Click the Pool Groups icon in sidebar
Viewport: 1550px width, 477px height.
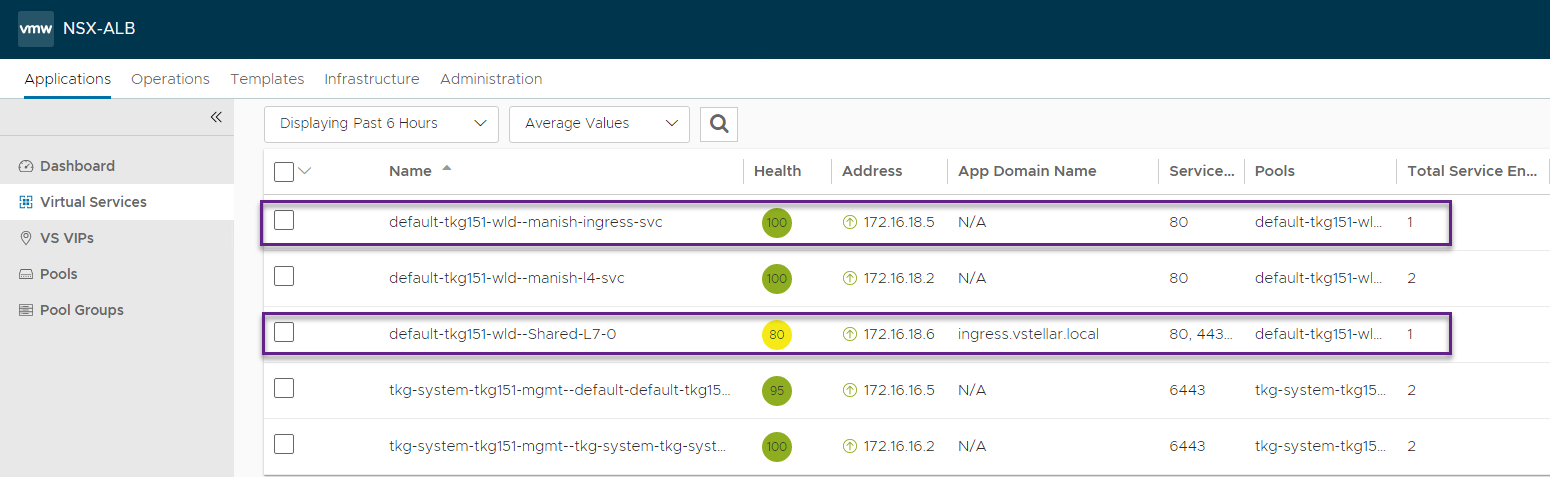coord(27,310)
